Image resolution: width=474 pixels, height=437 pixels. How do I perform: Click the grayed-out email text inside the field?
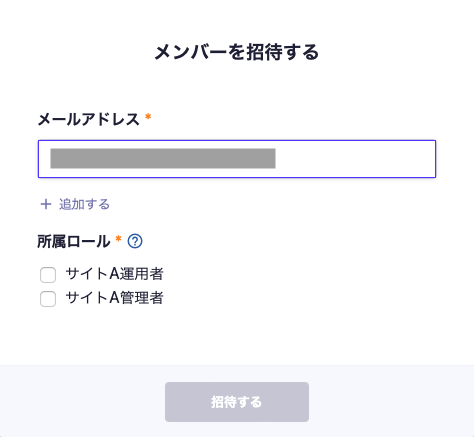[x=163, y=158]
